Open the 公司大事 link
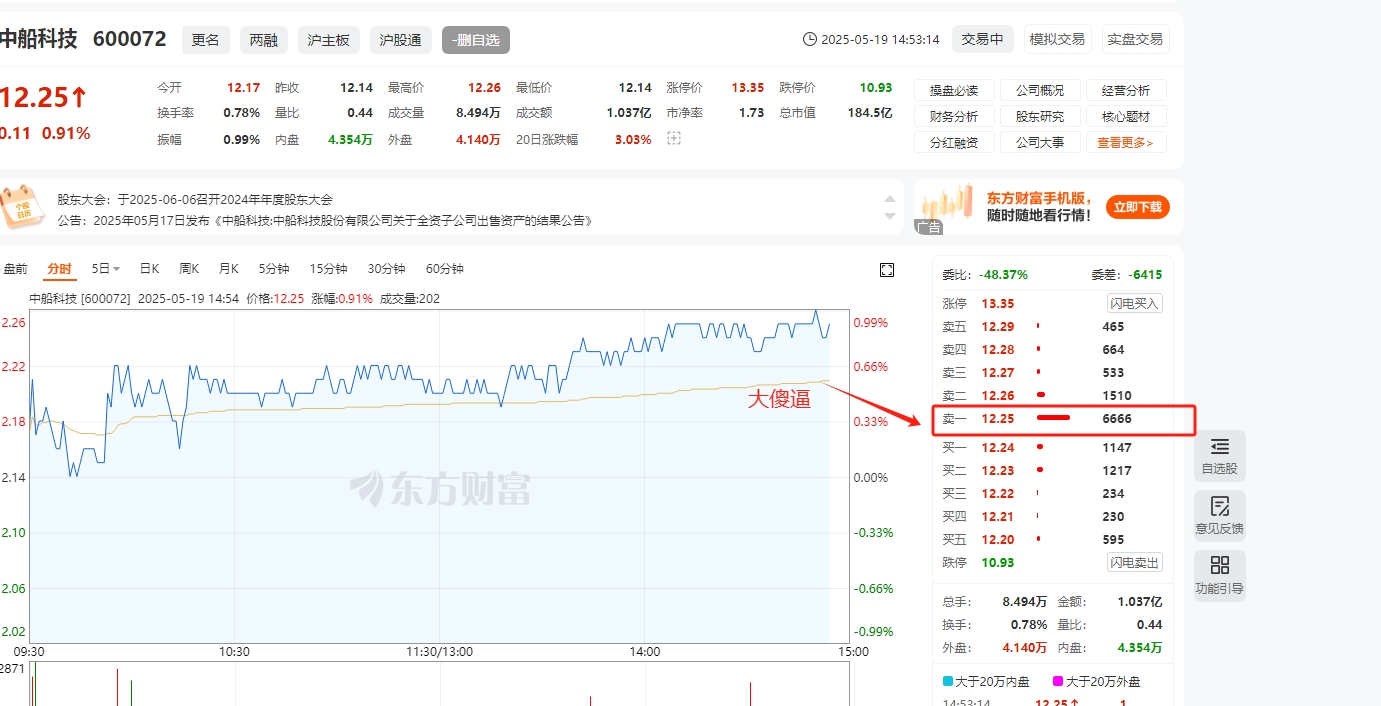This screenshot has width=1381, height=706. [x=1040, y=142]
